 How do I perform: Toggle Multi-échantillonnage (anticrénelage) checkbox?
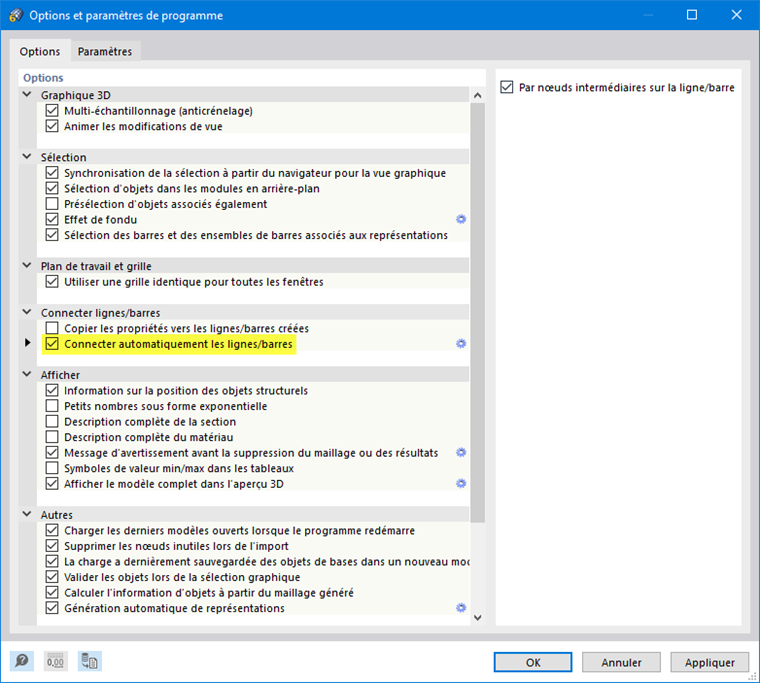pos(52,111)
